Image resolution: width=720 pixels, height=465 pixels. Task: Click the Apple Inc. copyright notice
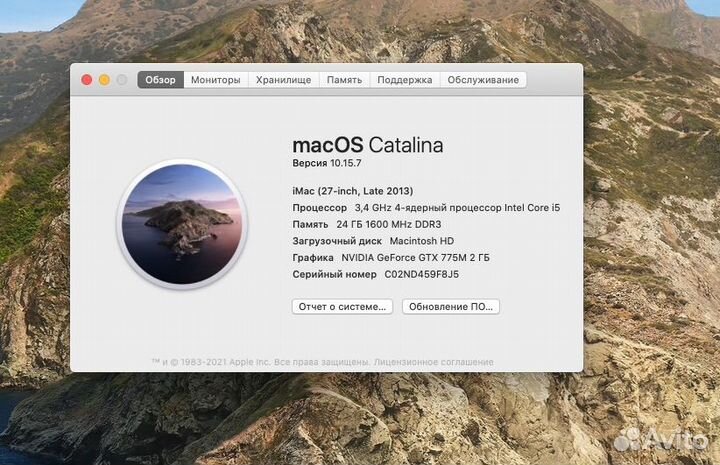(261, 362)
